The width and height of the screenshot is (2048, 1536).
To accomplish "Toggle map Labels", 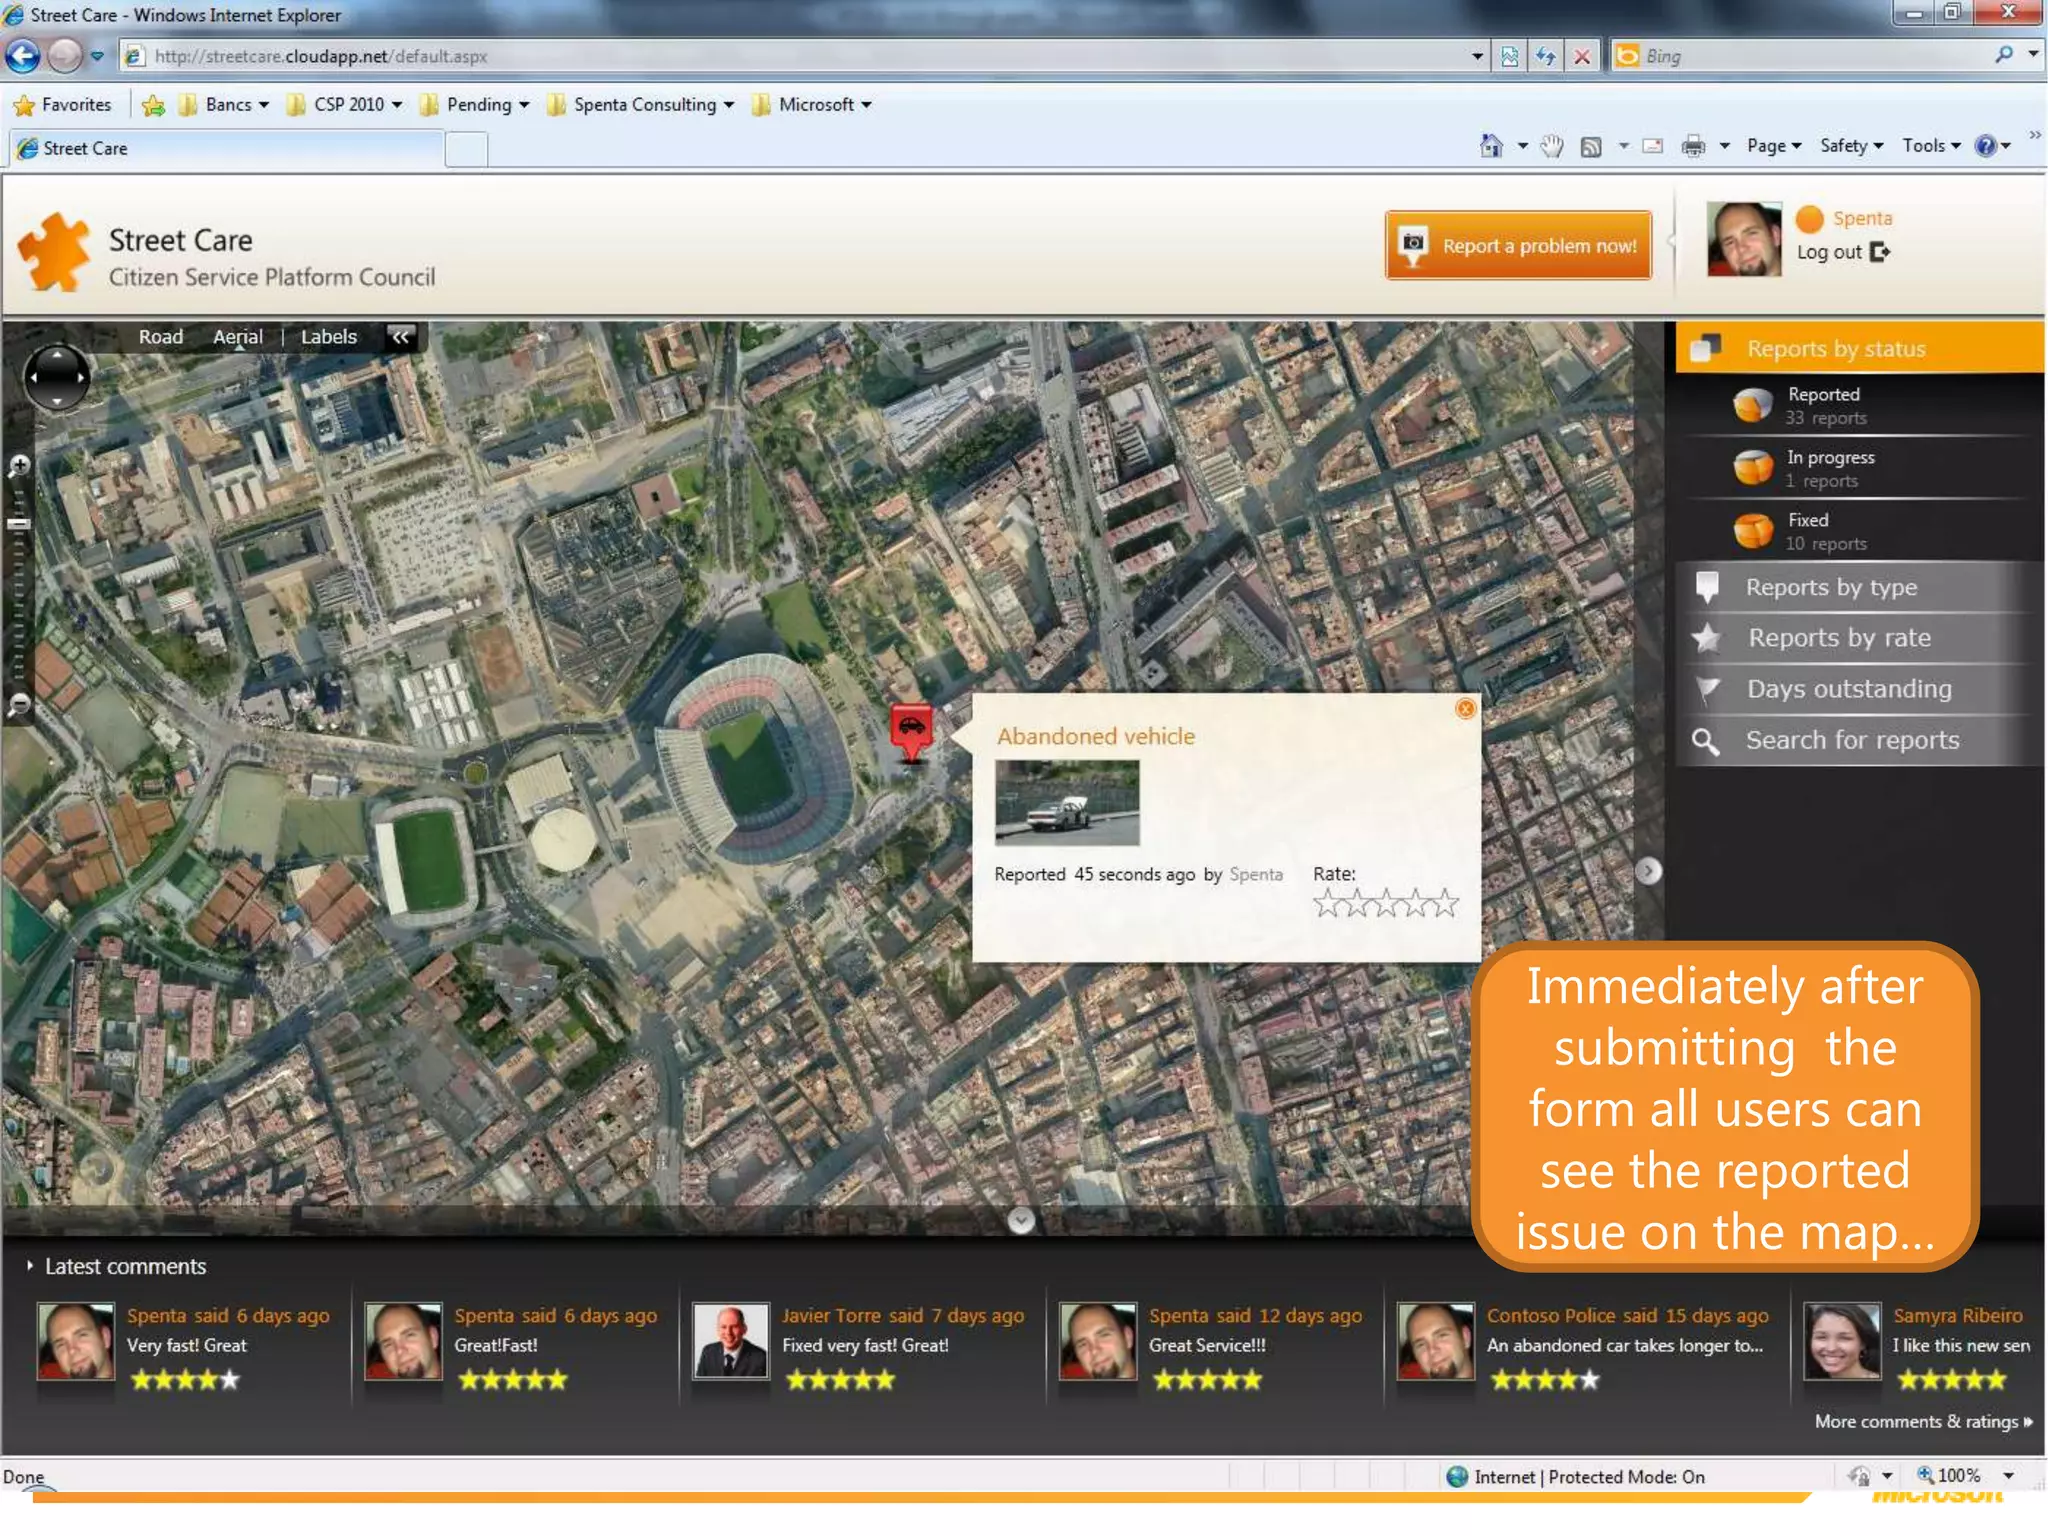I will 329,337.
